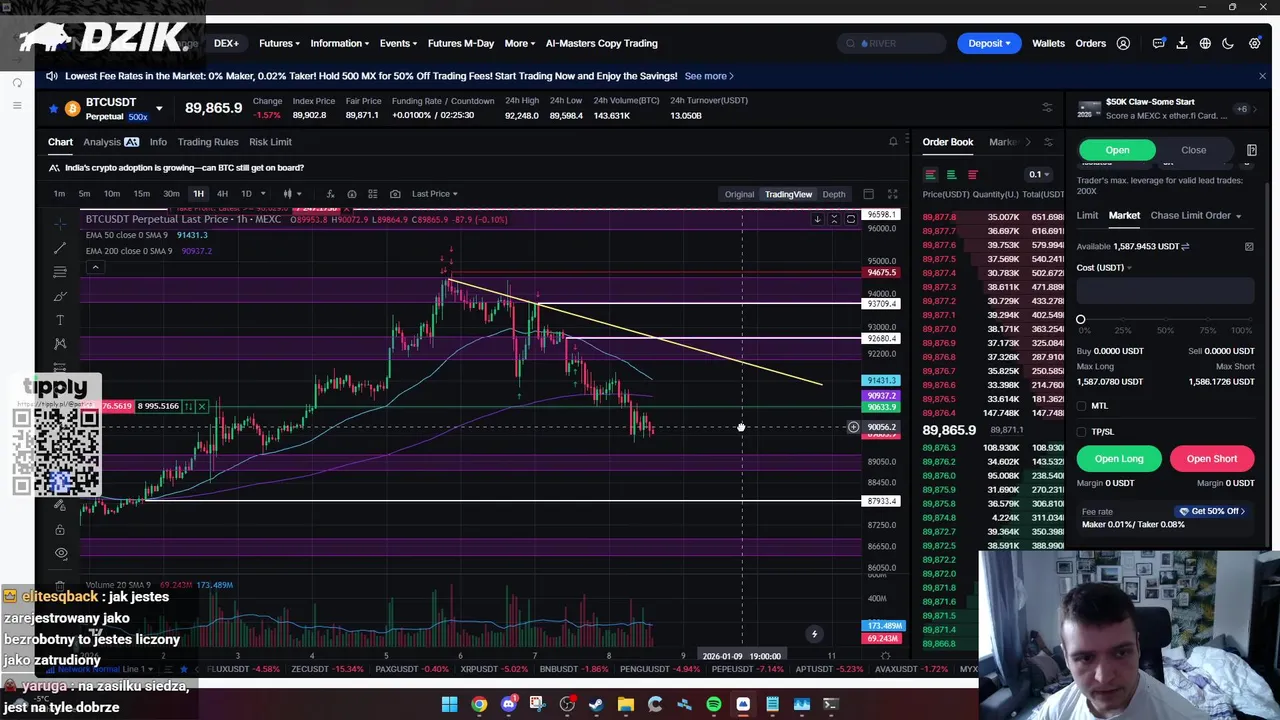
Task: Select the crosshair cursor tool in chart sidebar
Action: coord(60,222)
